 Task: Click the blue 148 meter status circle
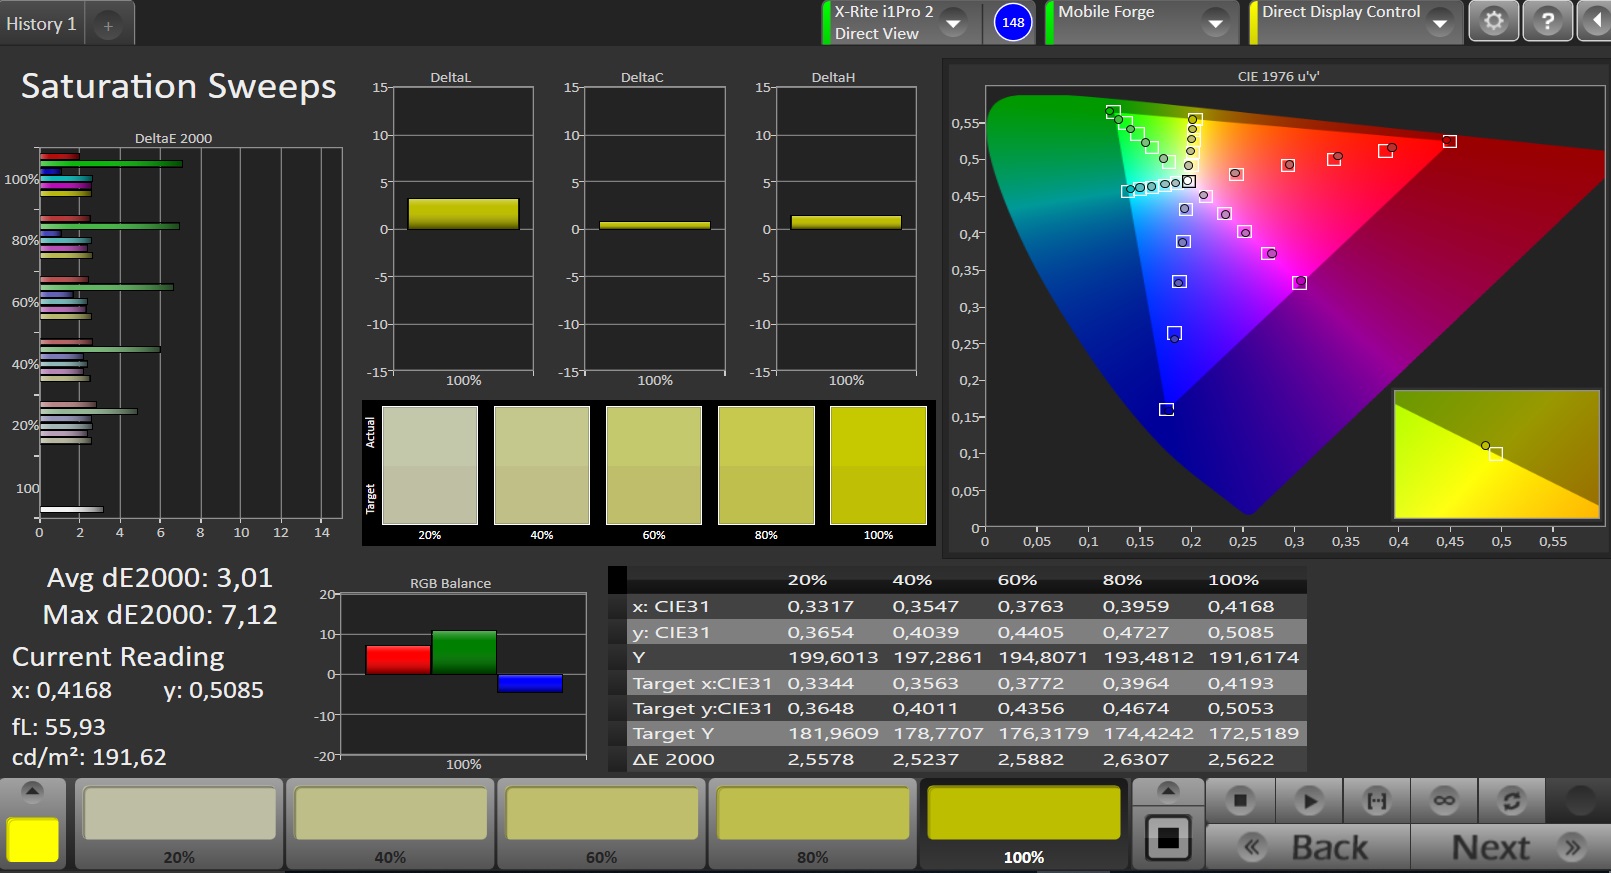1013,22
